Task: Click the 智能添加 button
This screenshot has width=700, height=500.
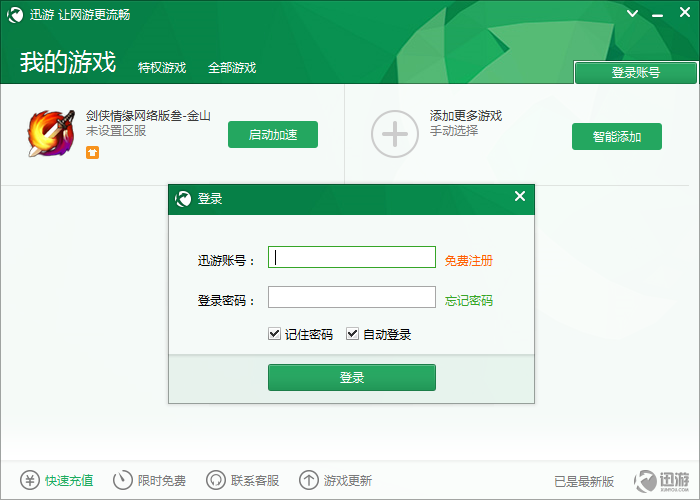Action: coord(617,137)
